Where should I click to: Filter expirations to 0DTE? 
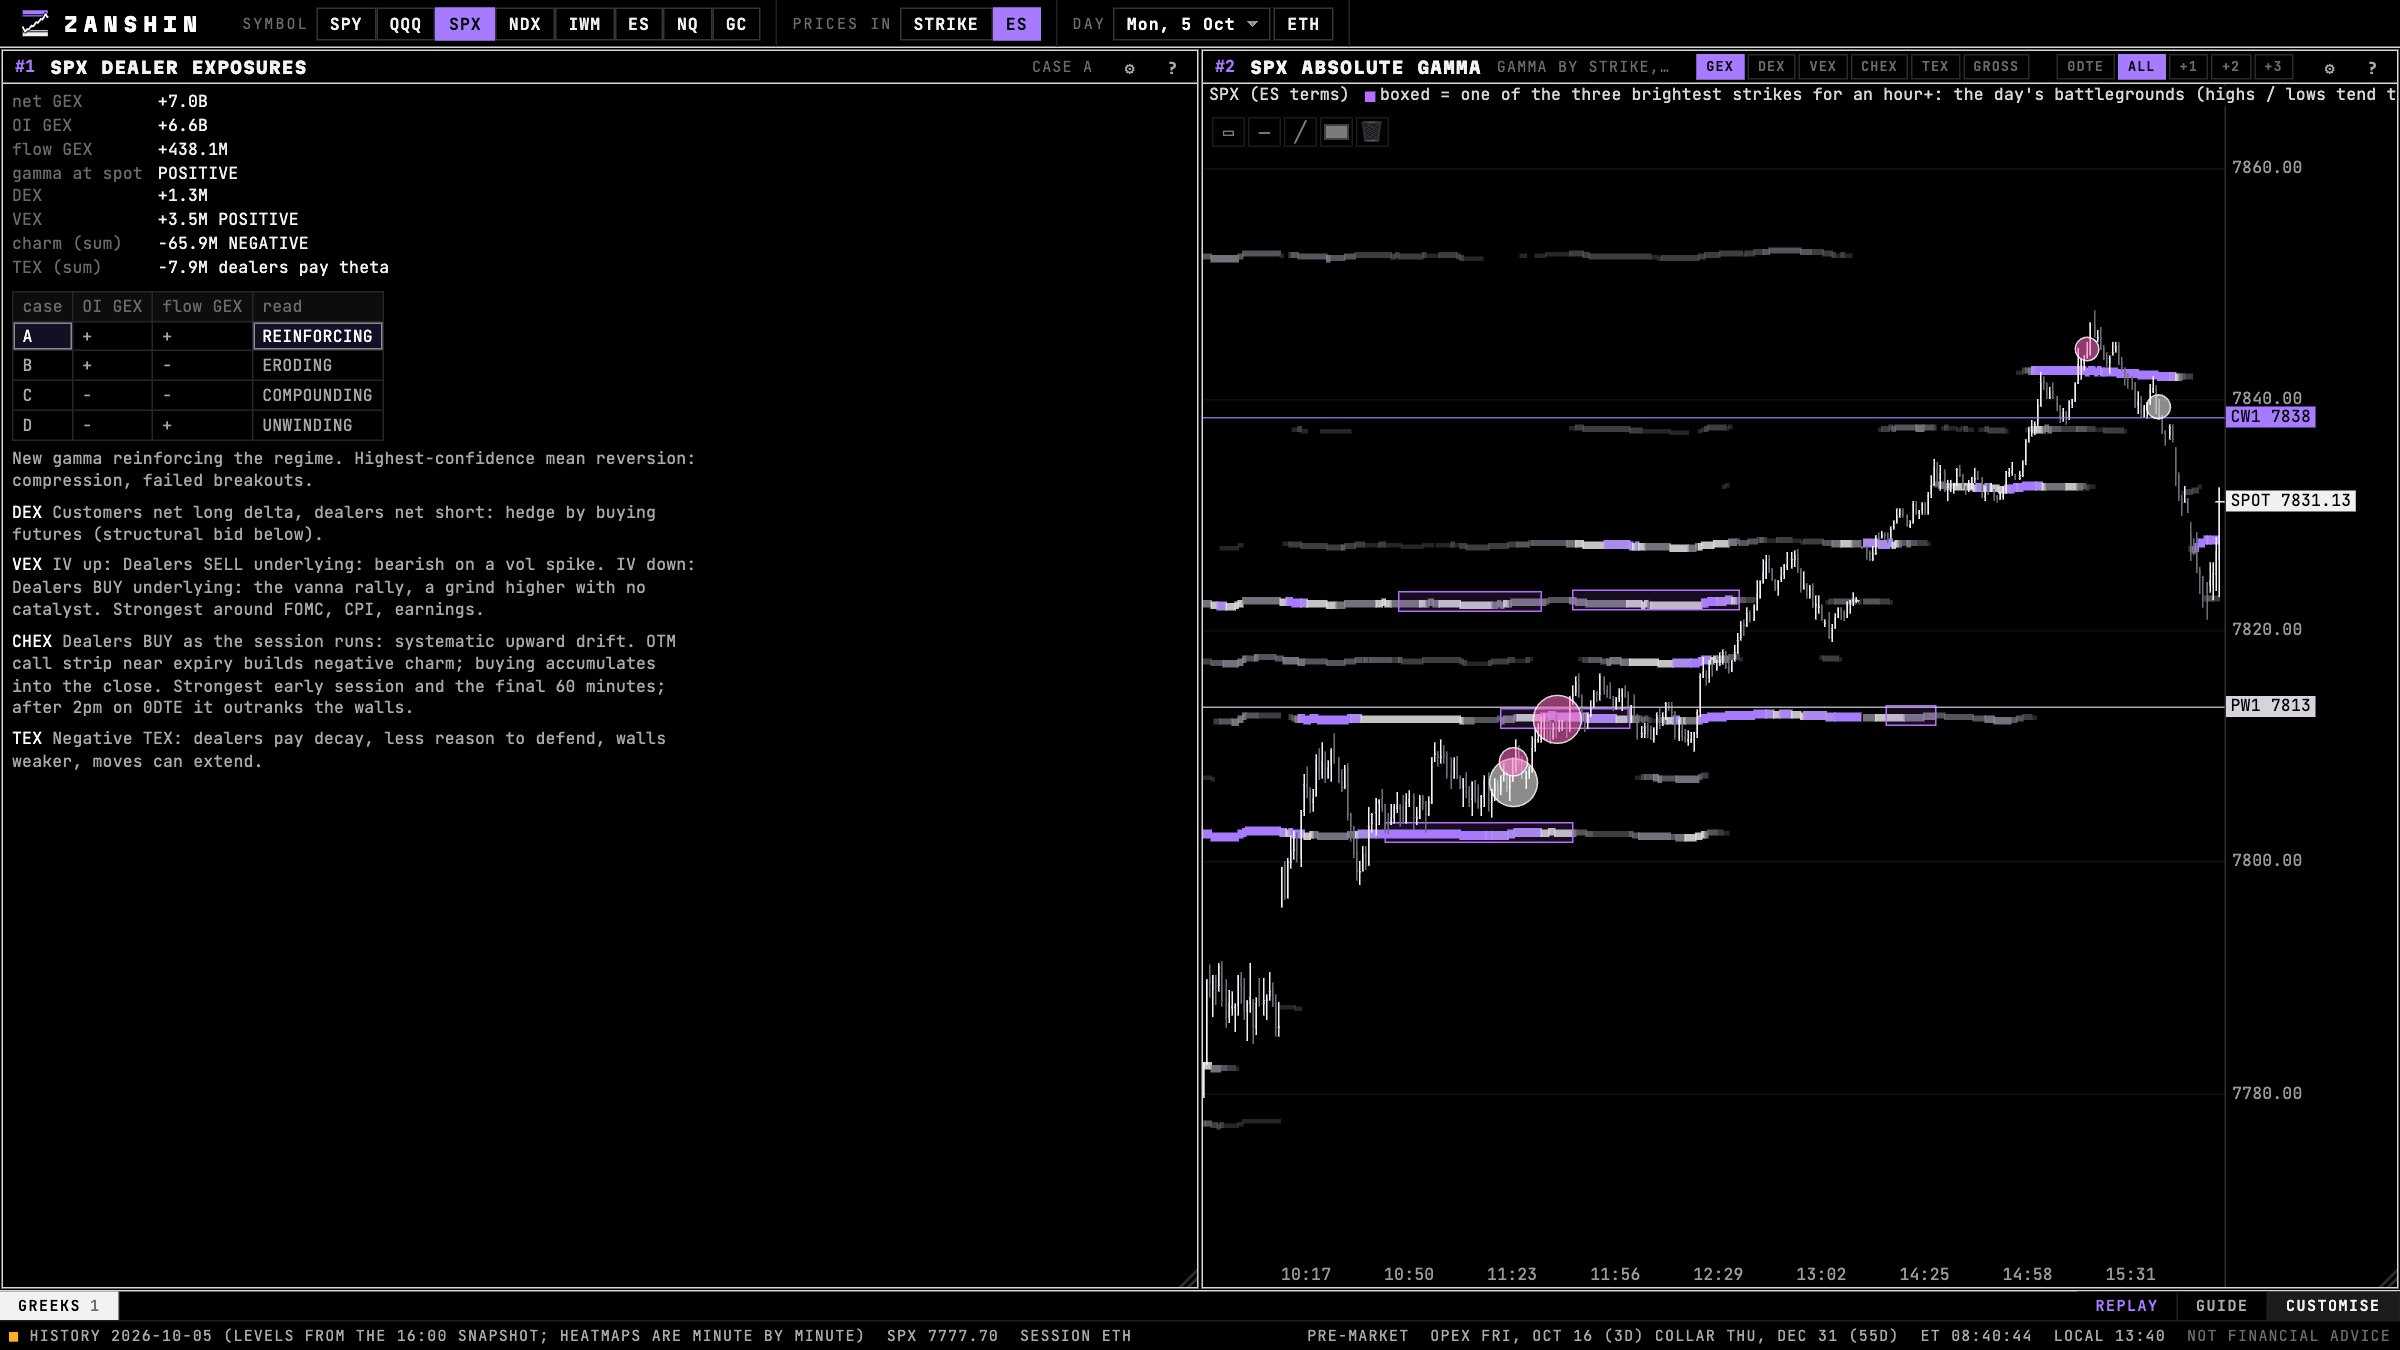click(2085, 67)
